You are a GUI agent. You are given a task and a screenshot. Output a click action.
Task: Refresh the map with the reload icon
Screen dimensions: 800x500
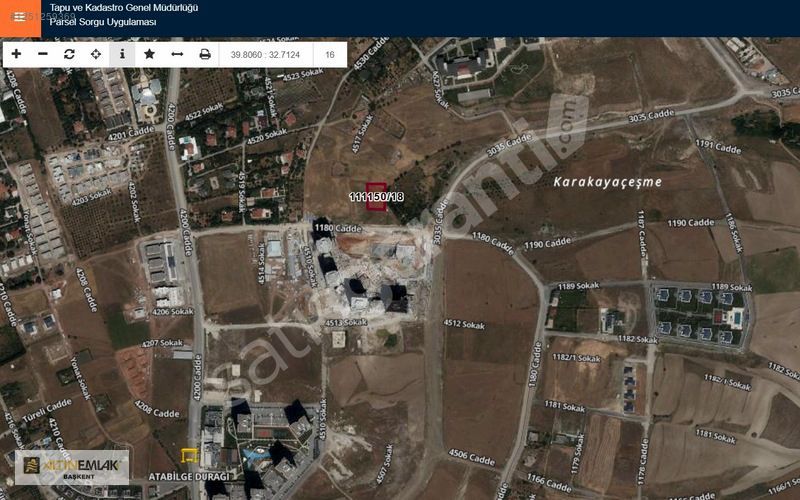tap(69, 54)
